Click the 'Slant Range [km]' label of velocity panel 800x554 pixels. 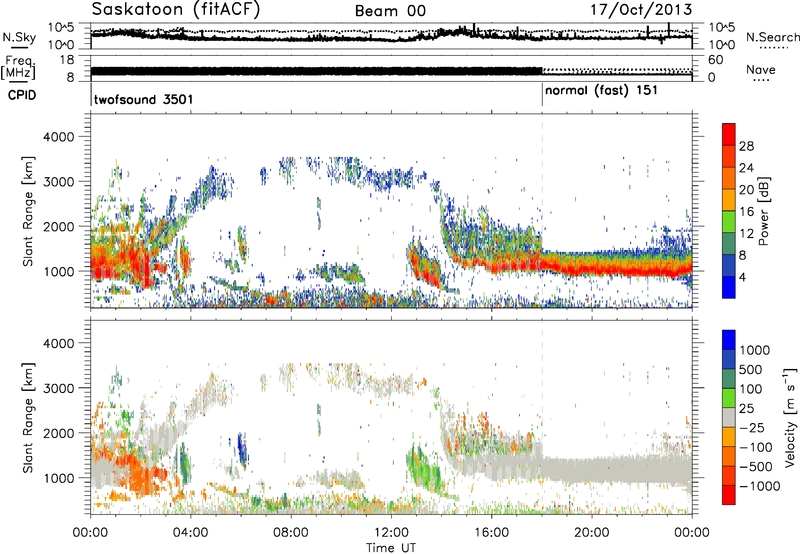(x=28, y=417)
